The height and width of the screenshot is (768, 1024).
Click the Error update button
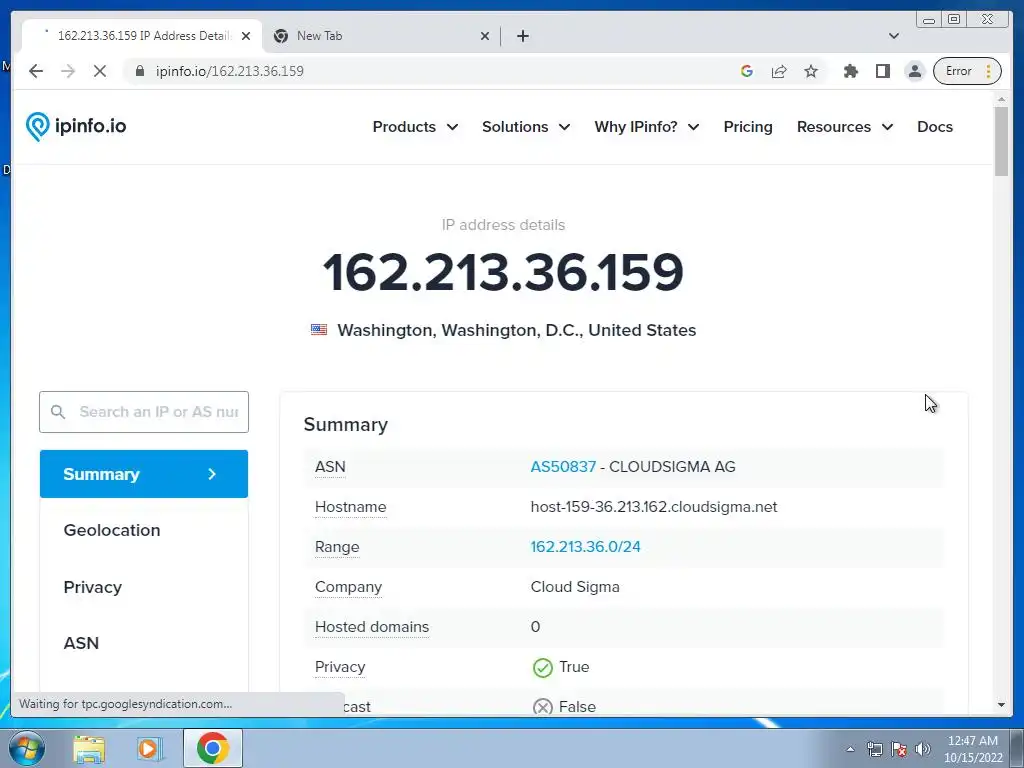pos(967,71)
